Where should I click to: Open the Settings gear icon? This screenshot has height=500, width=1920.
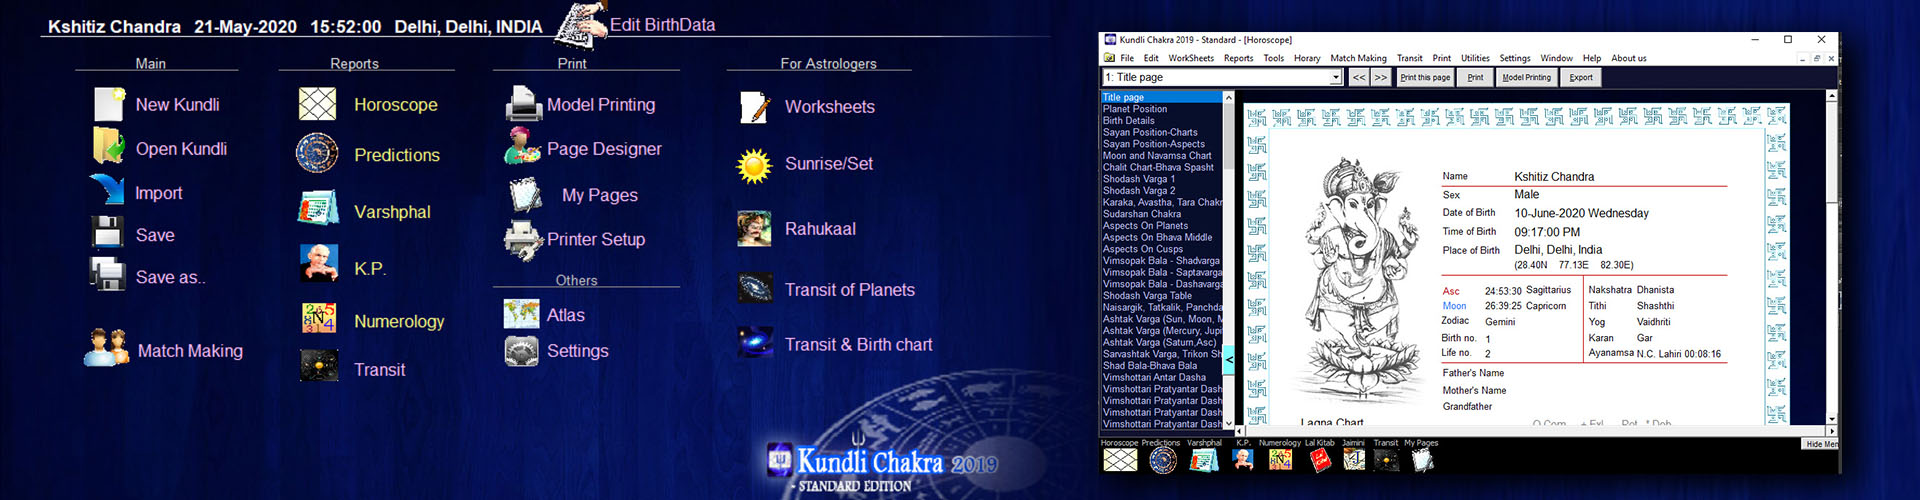[x=521, y=351]
